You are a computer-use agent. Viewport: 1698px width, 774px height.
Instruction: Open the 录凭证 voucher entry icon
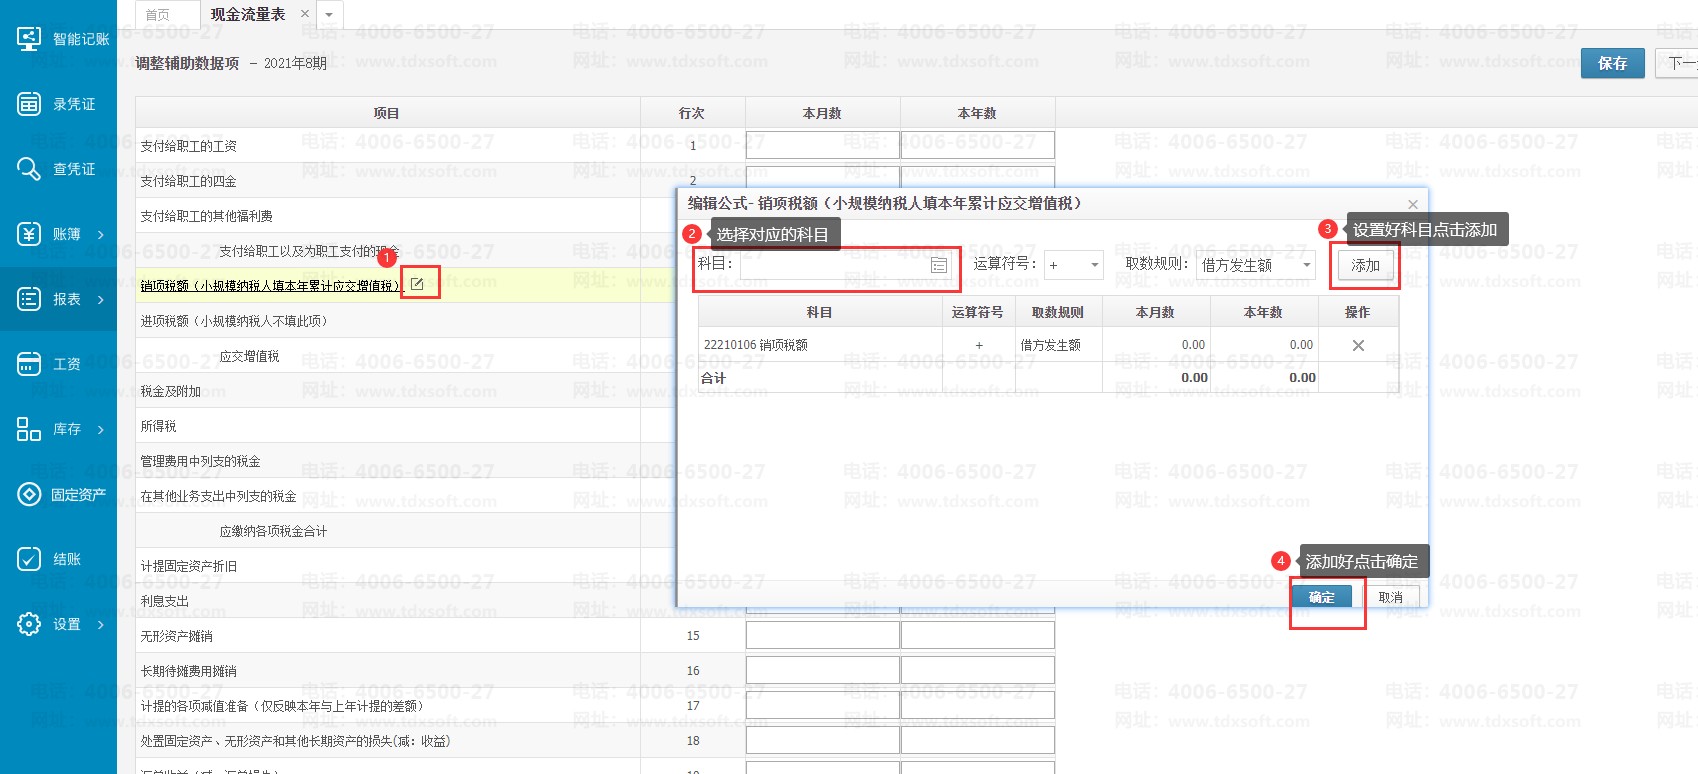pyautogui.click(x=29, y=104)
